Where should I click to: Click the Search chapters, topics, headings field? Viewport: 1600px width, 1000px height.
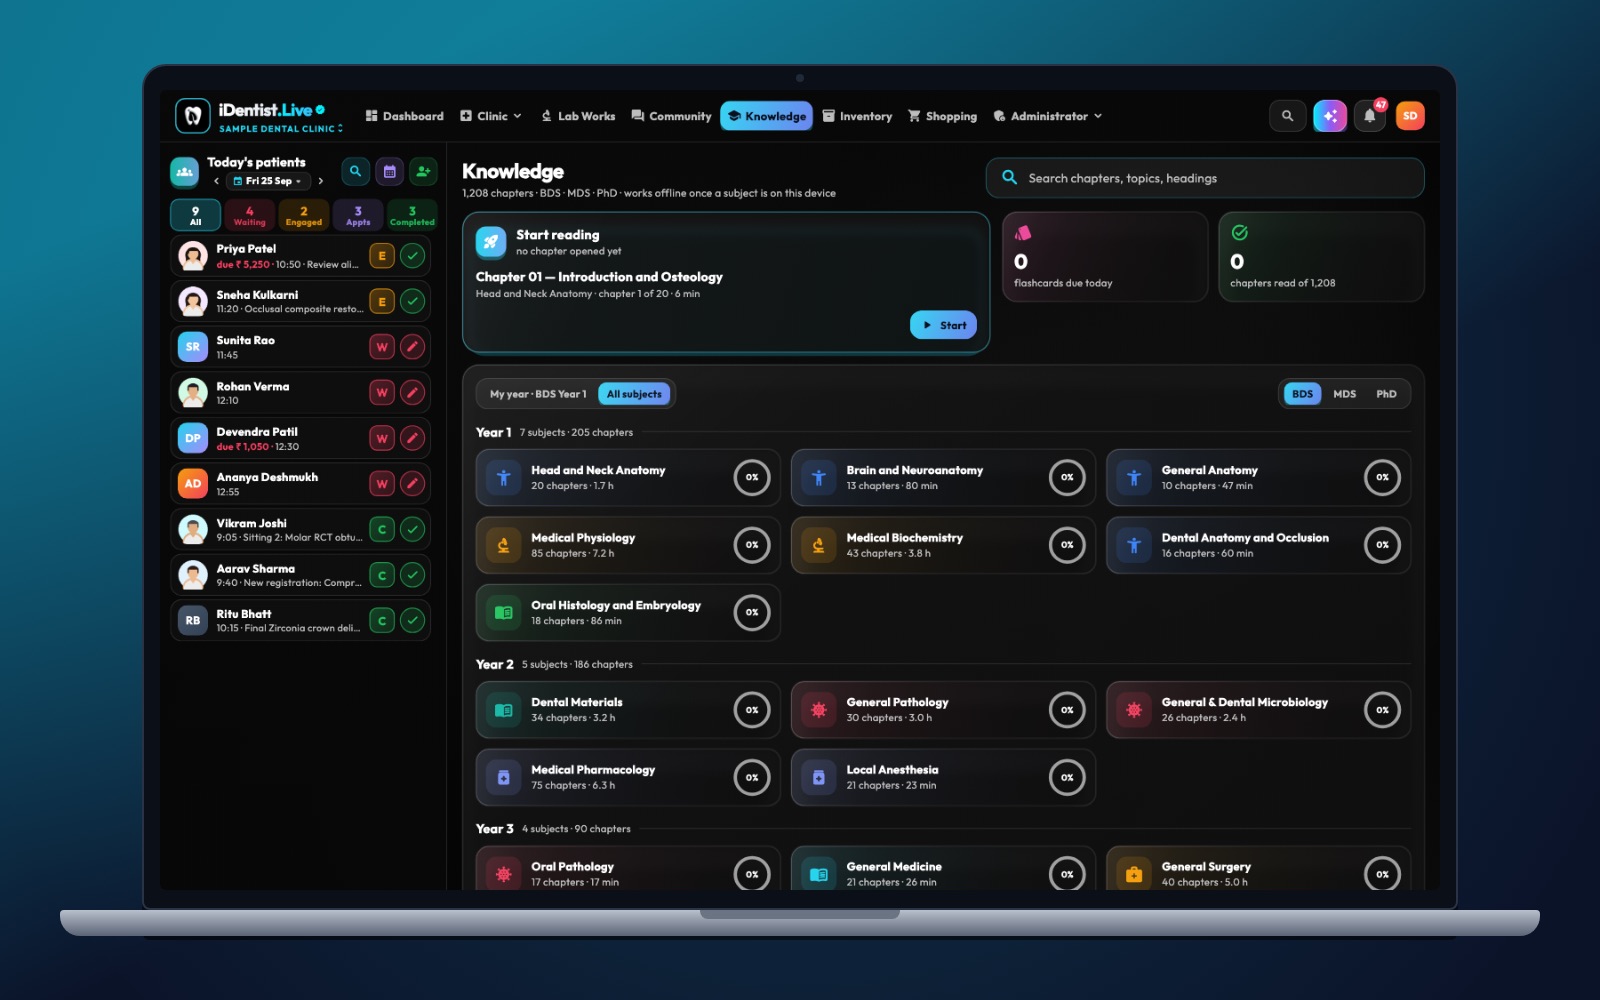[x=1205, y=178]
